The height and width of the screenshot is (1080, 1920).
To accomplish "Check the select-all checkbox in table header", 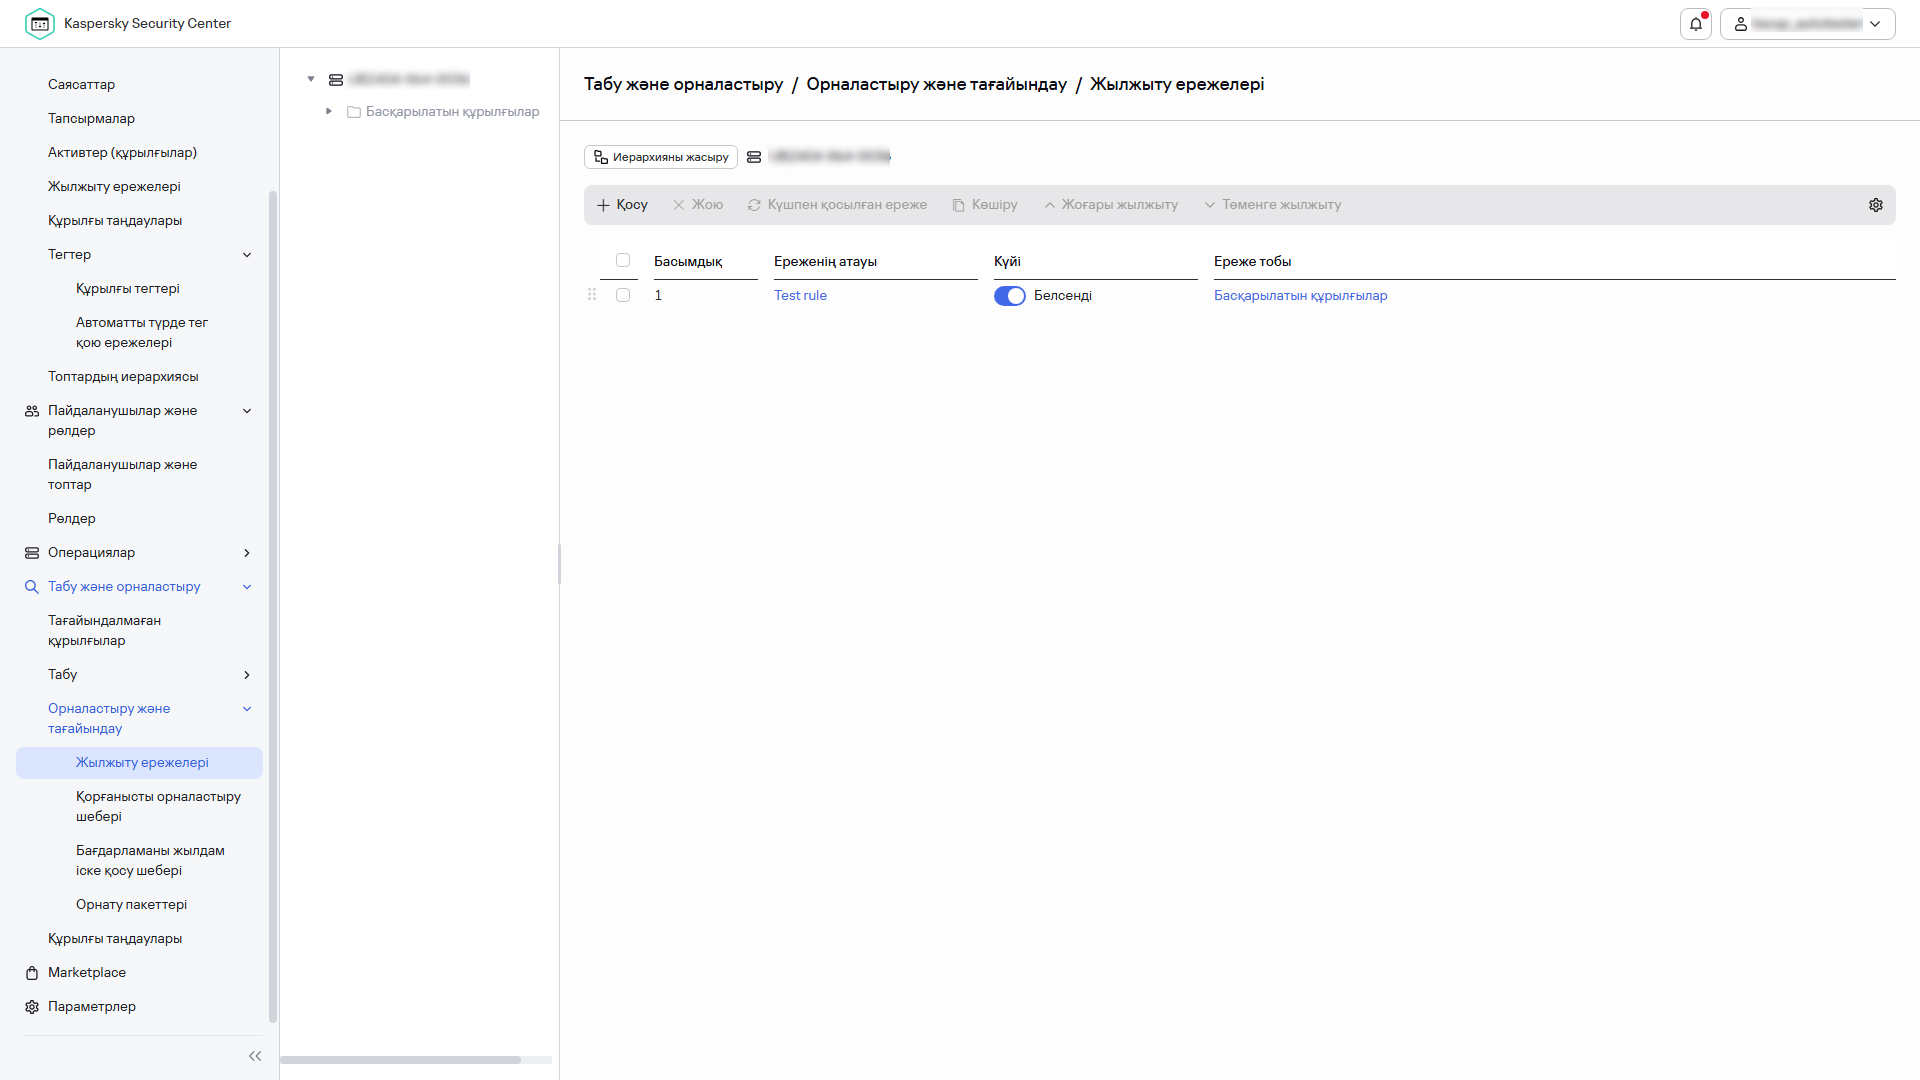I will click(x=623, y=260).
